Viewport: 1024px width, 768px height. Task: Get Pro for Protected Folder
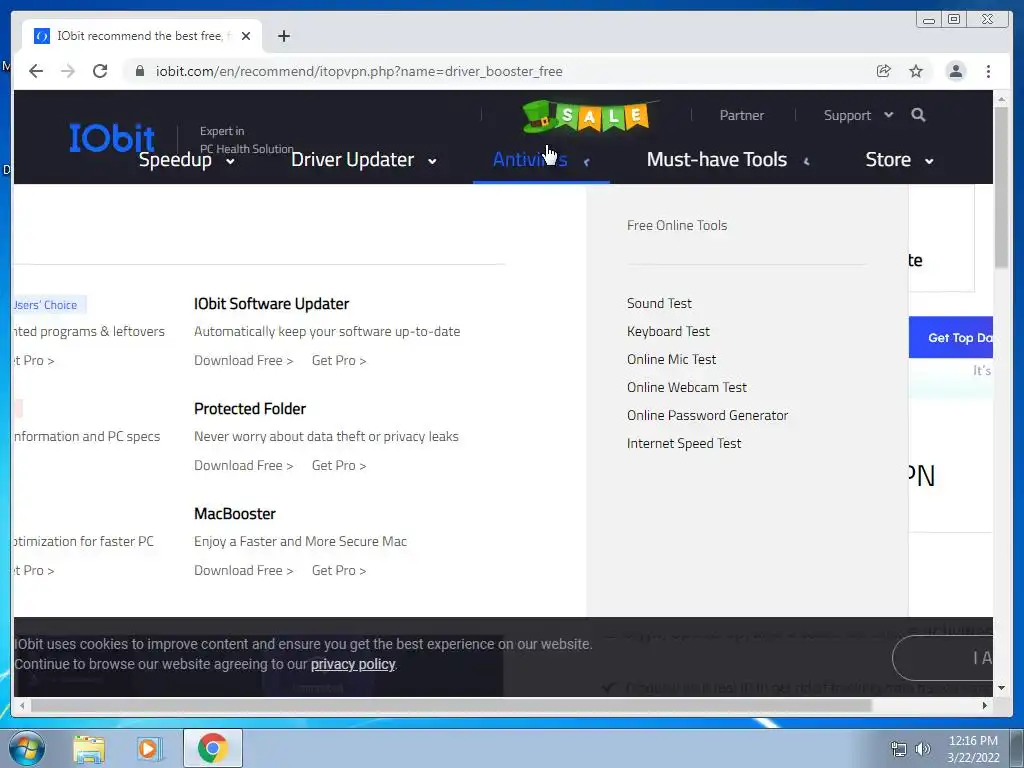[339, 466]
